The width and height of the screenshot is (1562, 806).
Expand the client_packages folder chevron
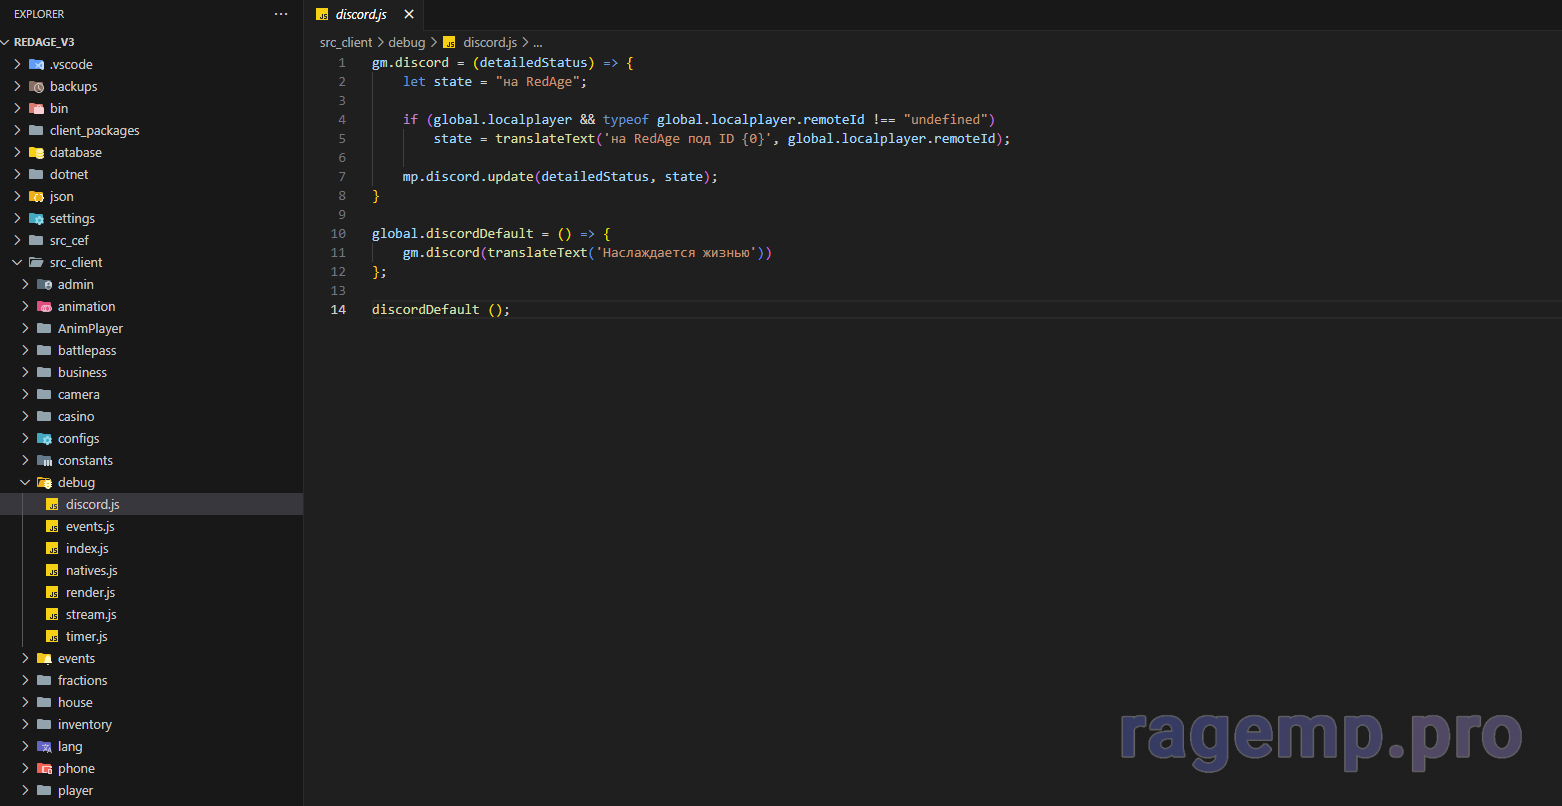tap(17, 130)
